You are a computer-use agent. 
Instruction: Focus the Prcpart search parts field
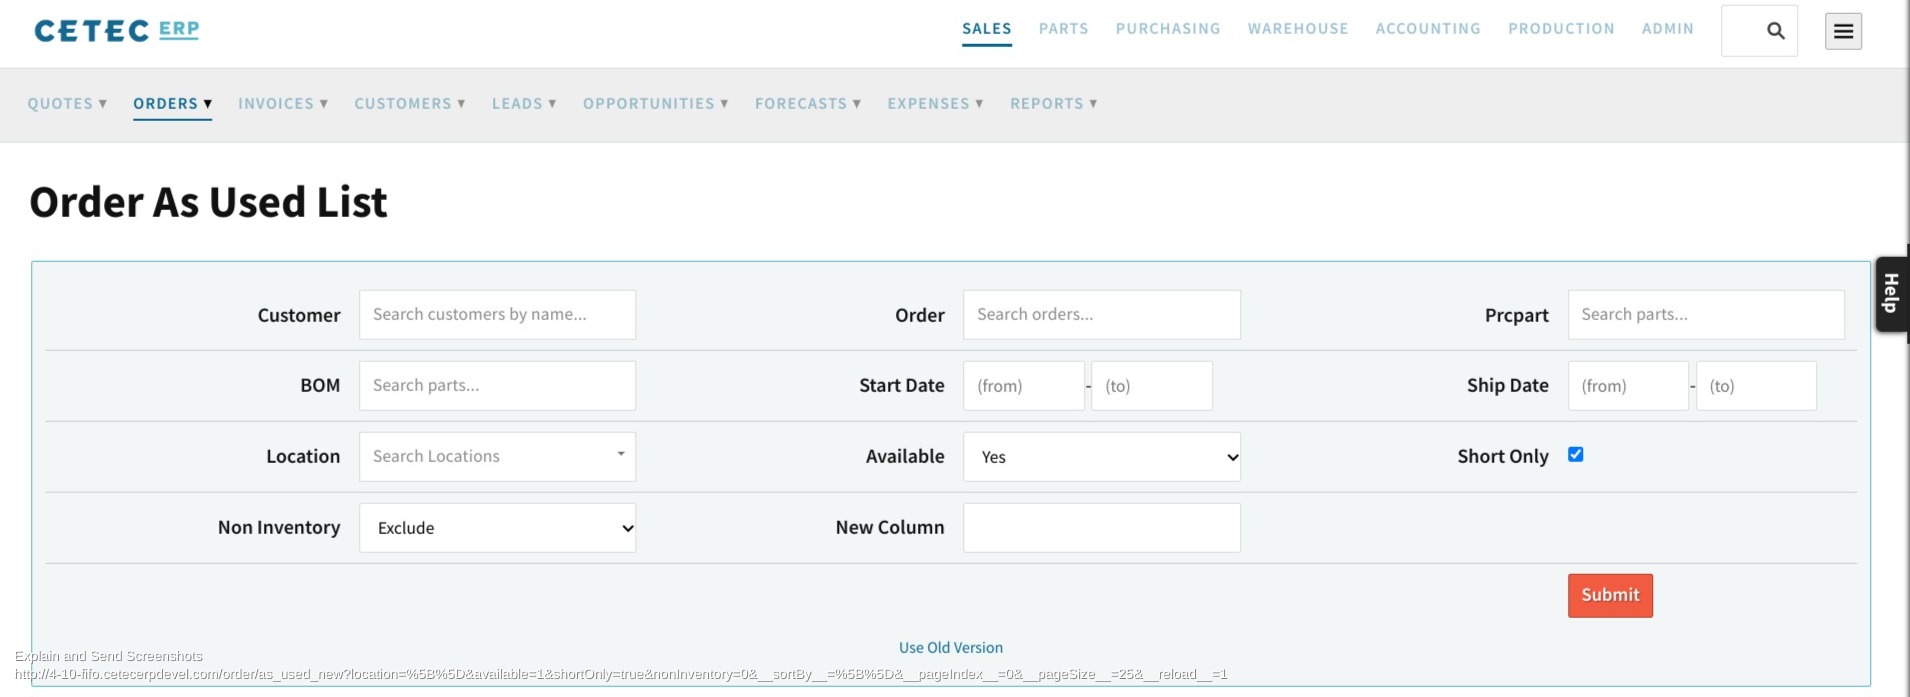click(x=1706, y=315)
